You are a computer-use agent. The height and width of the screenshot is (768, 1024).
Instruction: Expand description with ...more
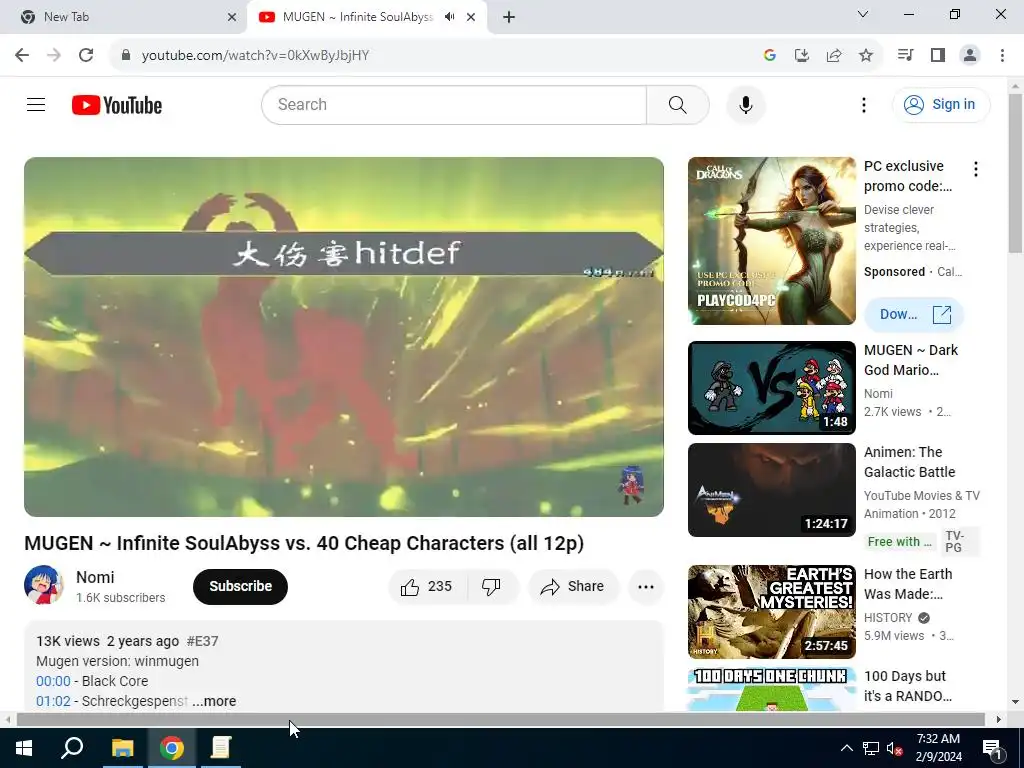pos(214,701)
